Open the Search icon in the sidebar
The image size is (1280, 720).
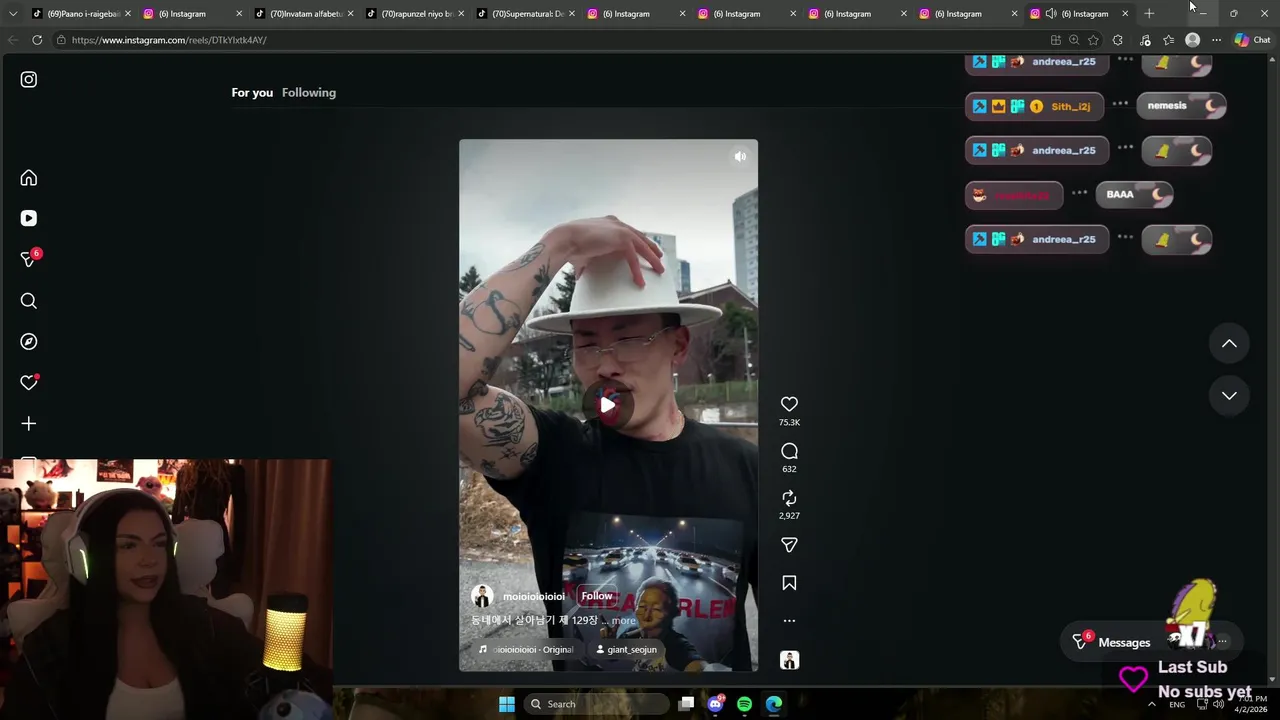pyautogui.click(x=29, y=301)
